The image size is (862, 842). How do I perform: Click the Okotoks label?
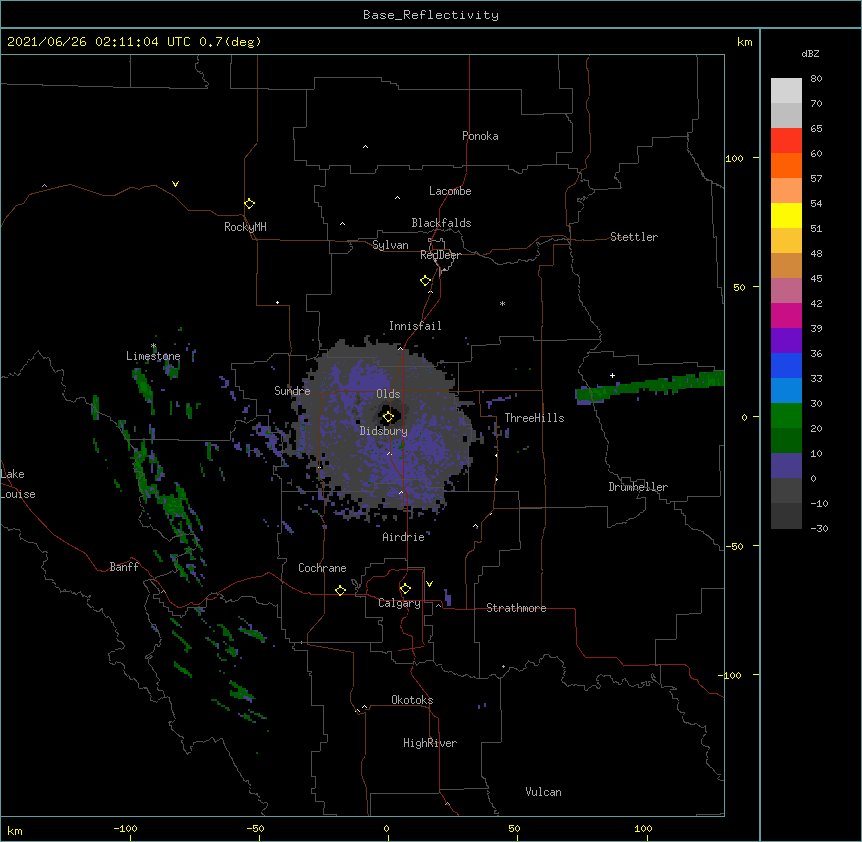(x=412, y=700)
